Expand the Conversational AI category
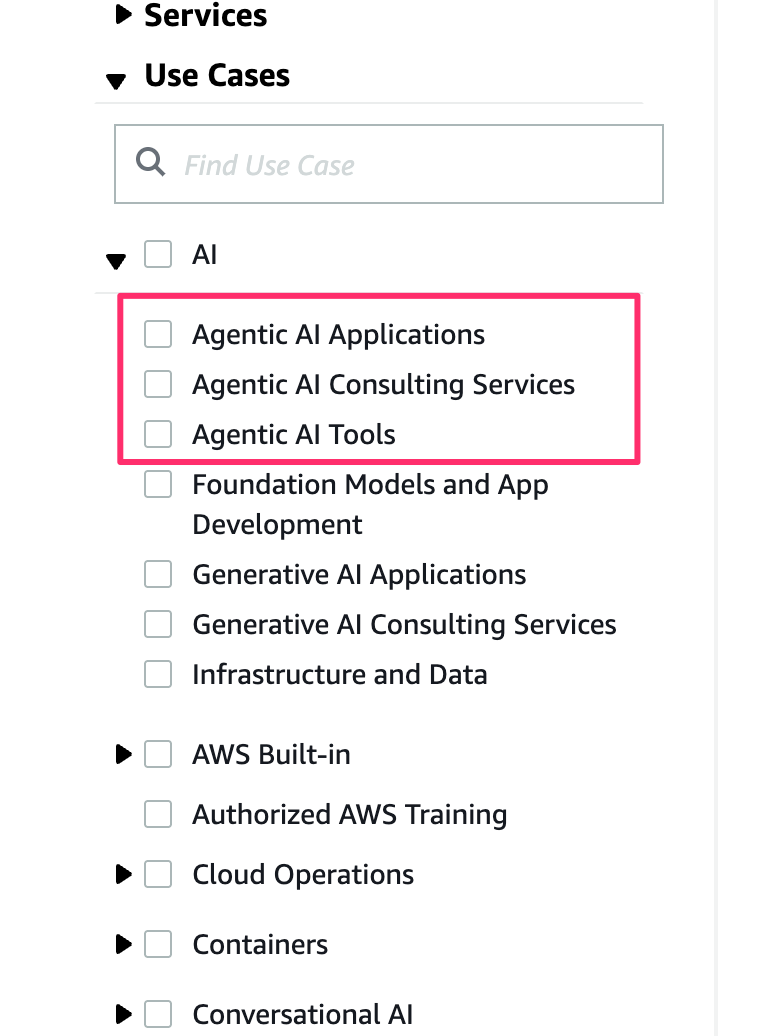The height and width of the screenshot is (1036, 766). point(123,1014)
